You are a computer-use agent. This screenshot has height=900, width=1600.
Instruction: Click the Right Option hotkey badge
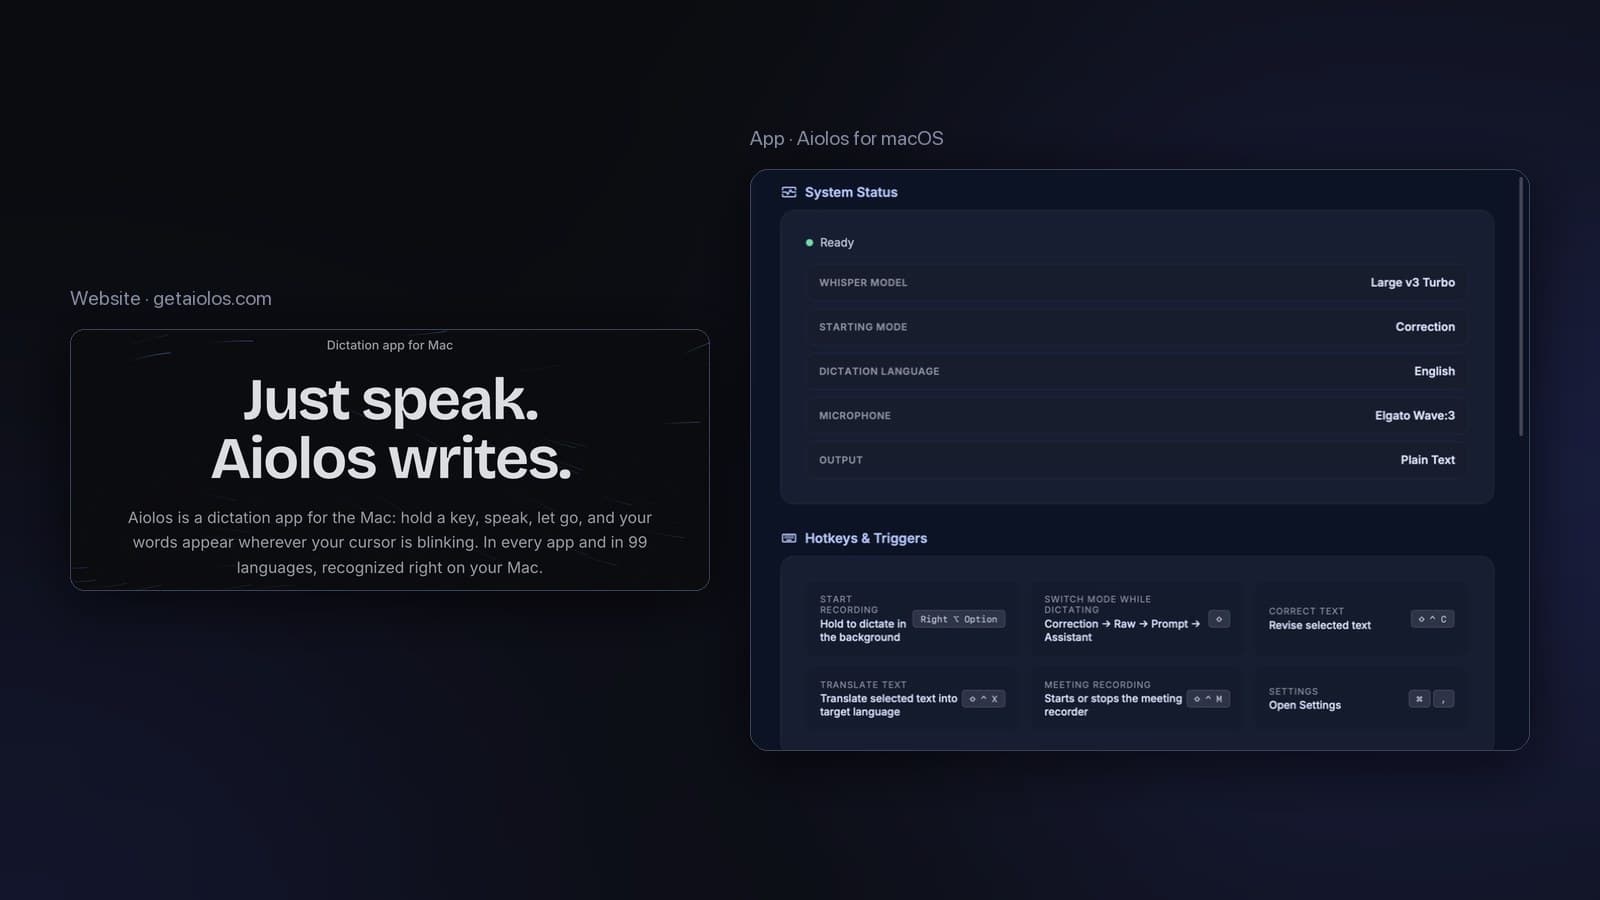[x=958, y=619]
